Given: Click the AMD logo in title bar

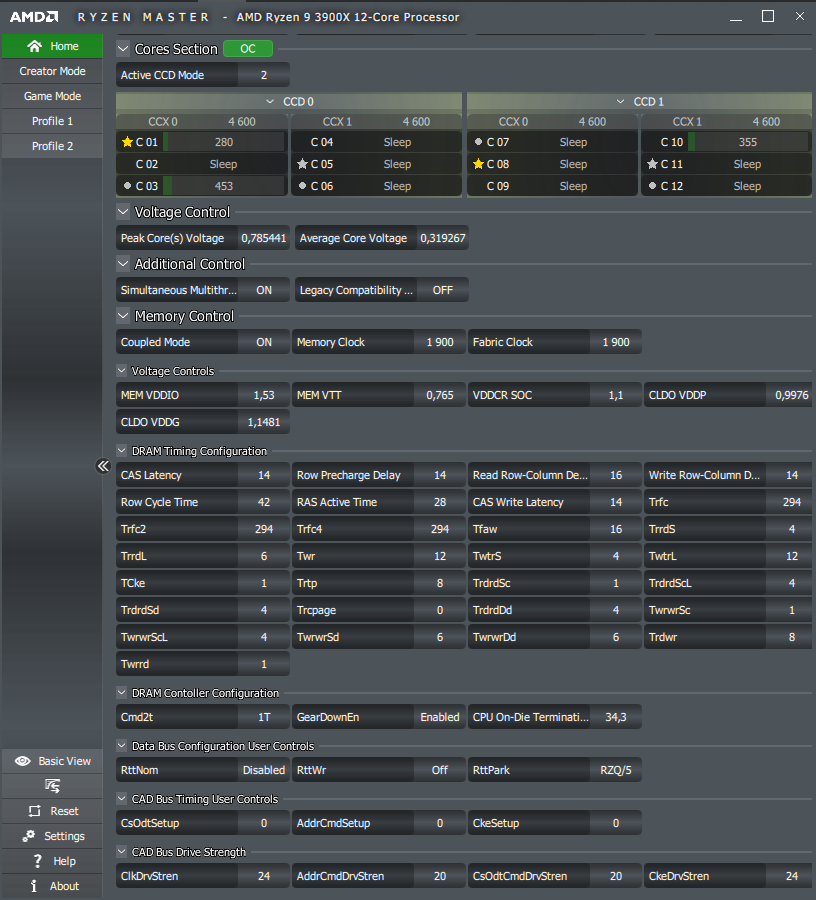Looking at the screenshot, I should click(34, 17).
